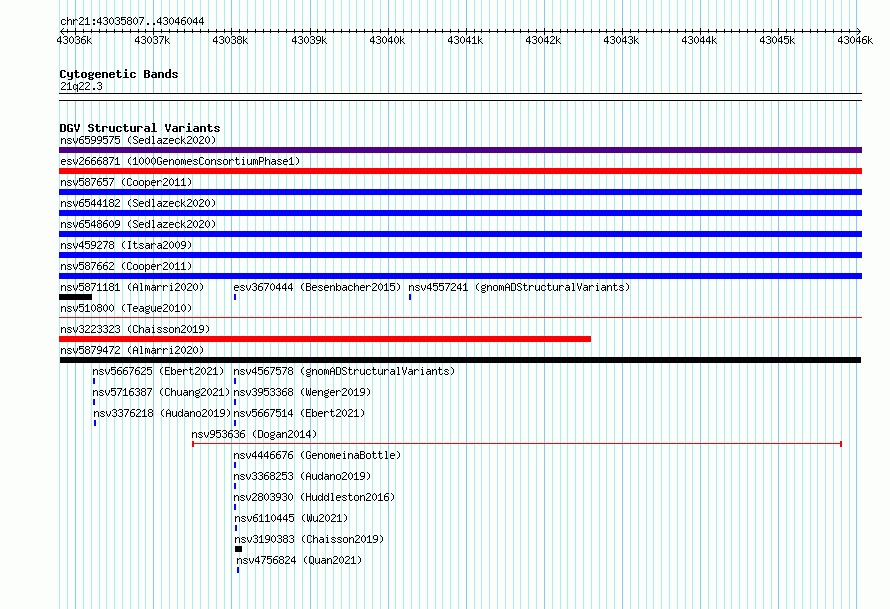The image size is (890, 609).
Task: Open nsv6110445 (Wu2021) label
Action: tap(291, 518)
